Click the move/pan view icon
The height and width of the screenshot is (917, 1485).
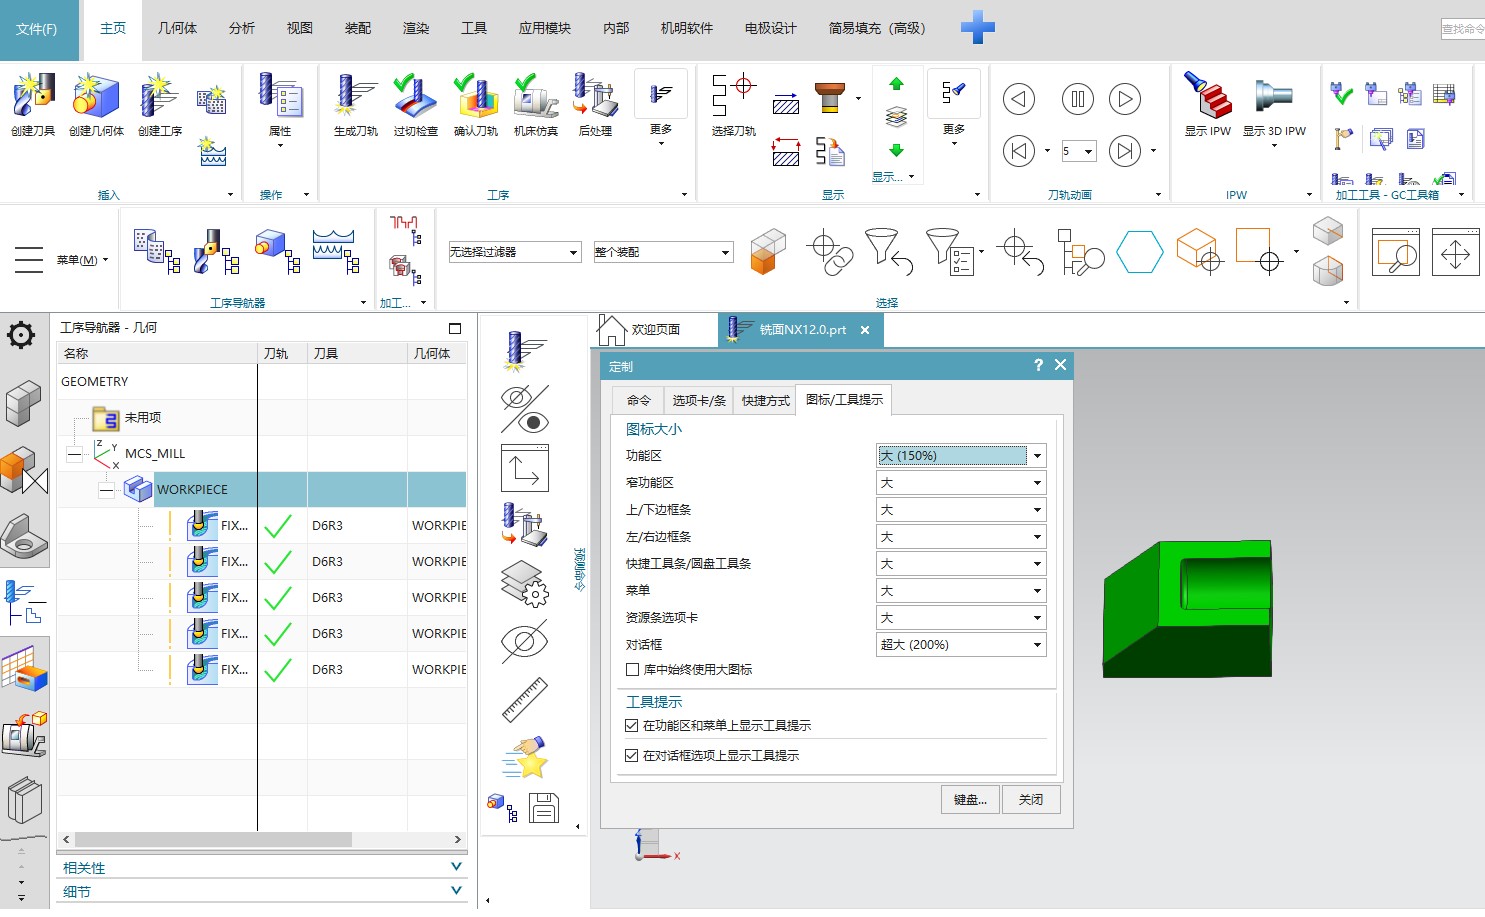(1455, 252)
